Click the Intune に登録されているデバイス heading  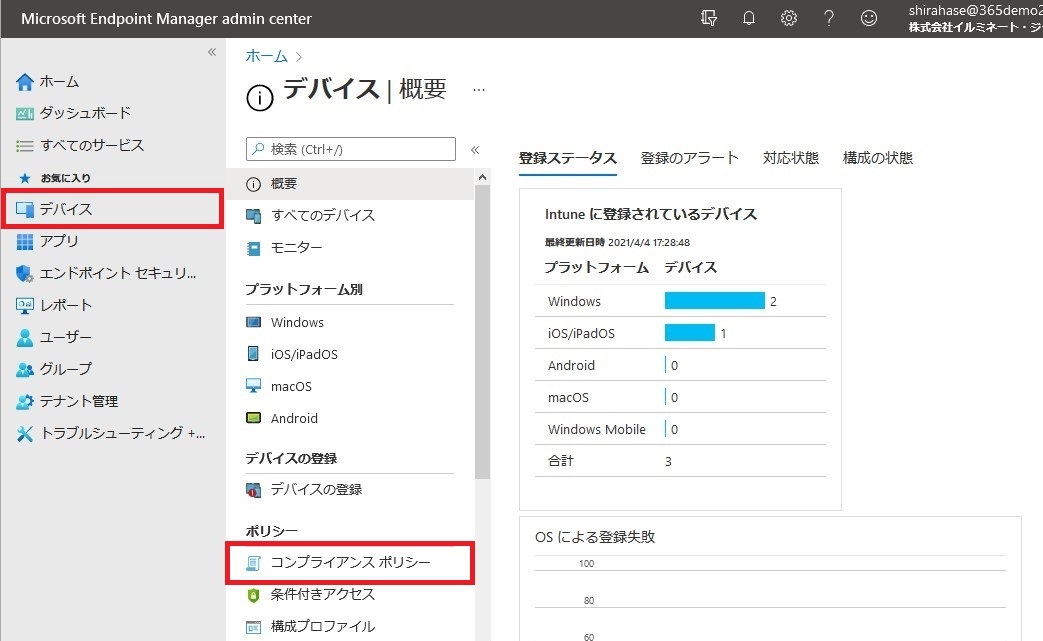point(651,215)
